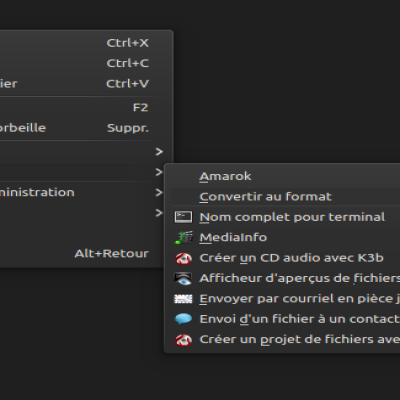The image size is (400, 400).
Task: Click the terminal icon beside Nom complet pour terminal
Action: click(183, 217)
